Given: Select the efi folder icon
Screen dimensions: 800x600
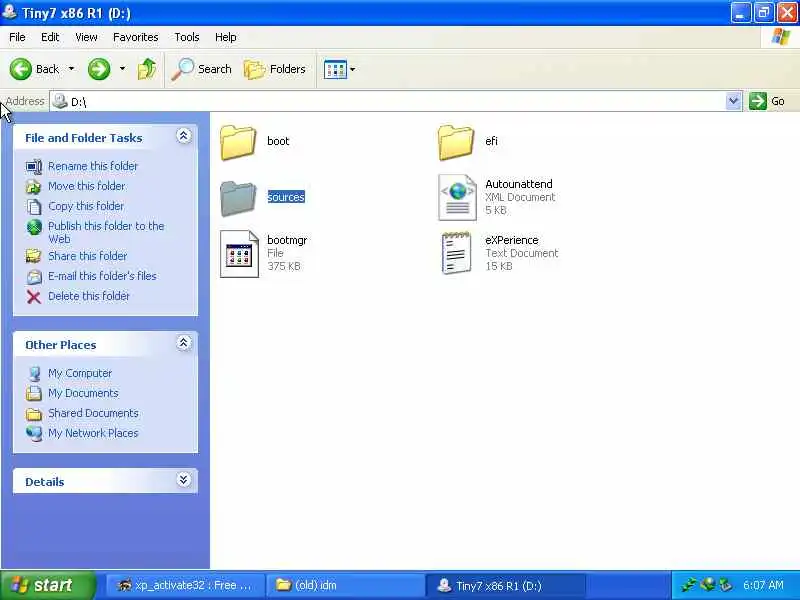Looking at the screenshot, I should (x=456, y=142).
